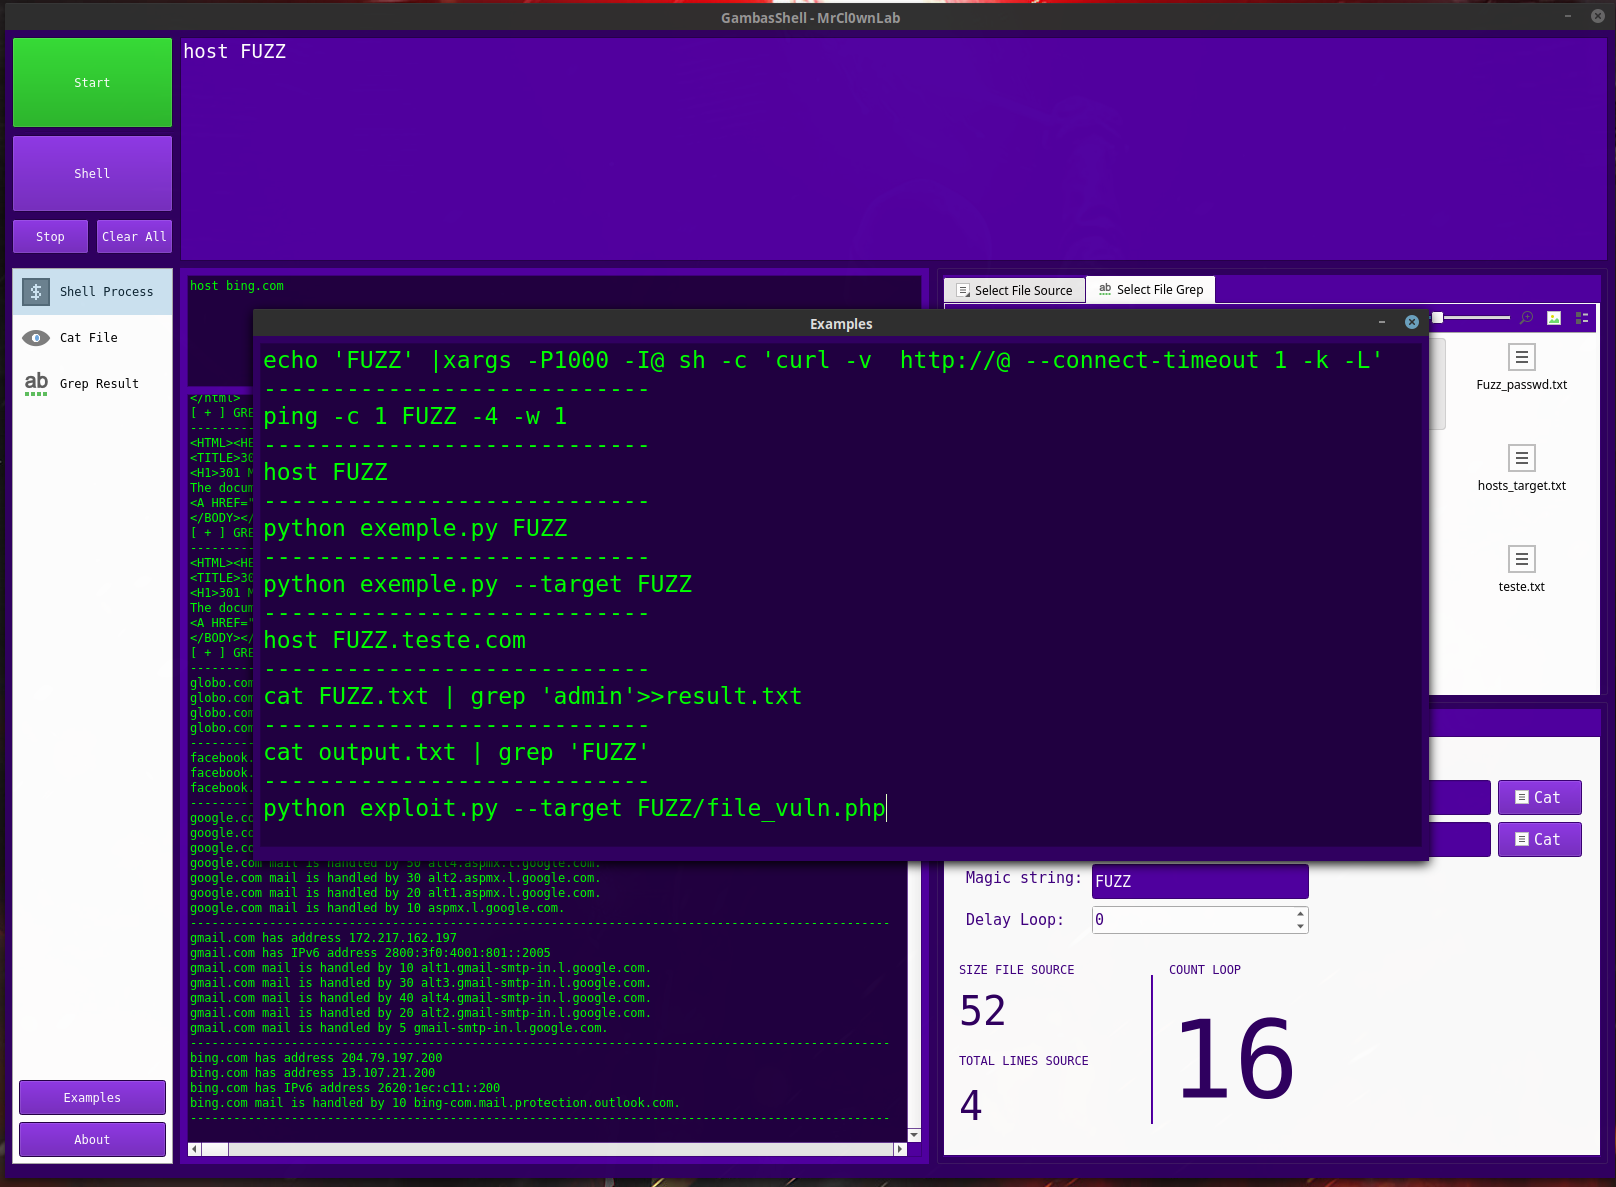Close the Examples dialog
The width and height of the screenshot is (1616, 1187).
[x=1412, y=322]
